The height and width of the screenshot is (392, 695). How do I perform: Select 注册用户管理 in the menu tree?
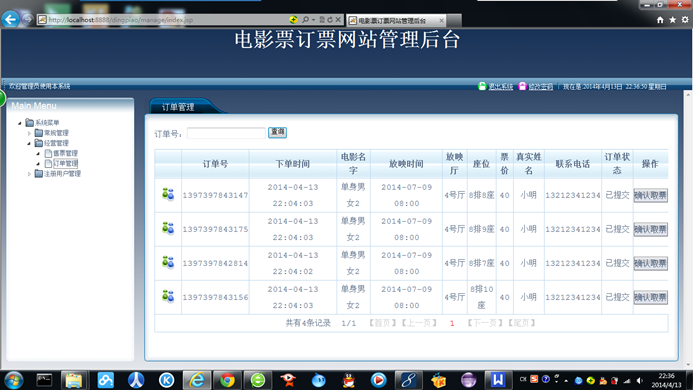coord(62,174)
